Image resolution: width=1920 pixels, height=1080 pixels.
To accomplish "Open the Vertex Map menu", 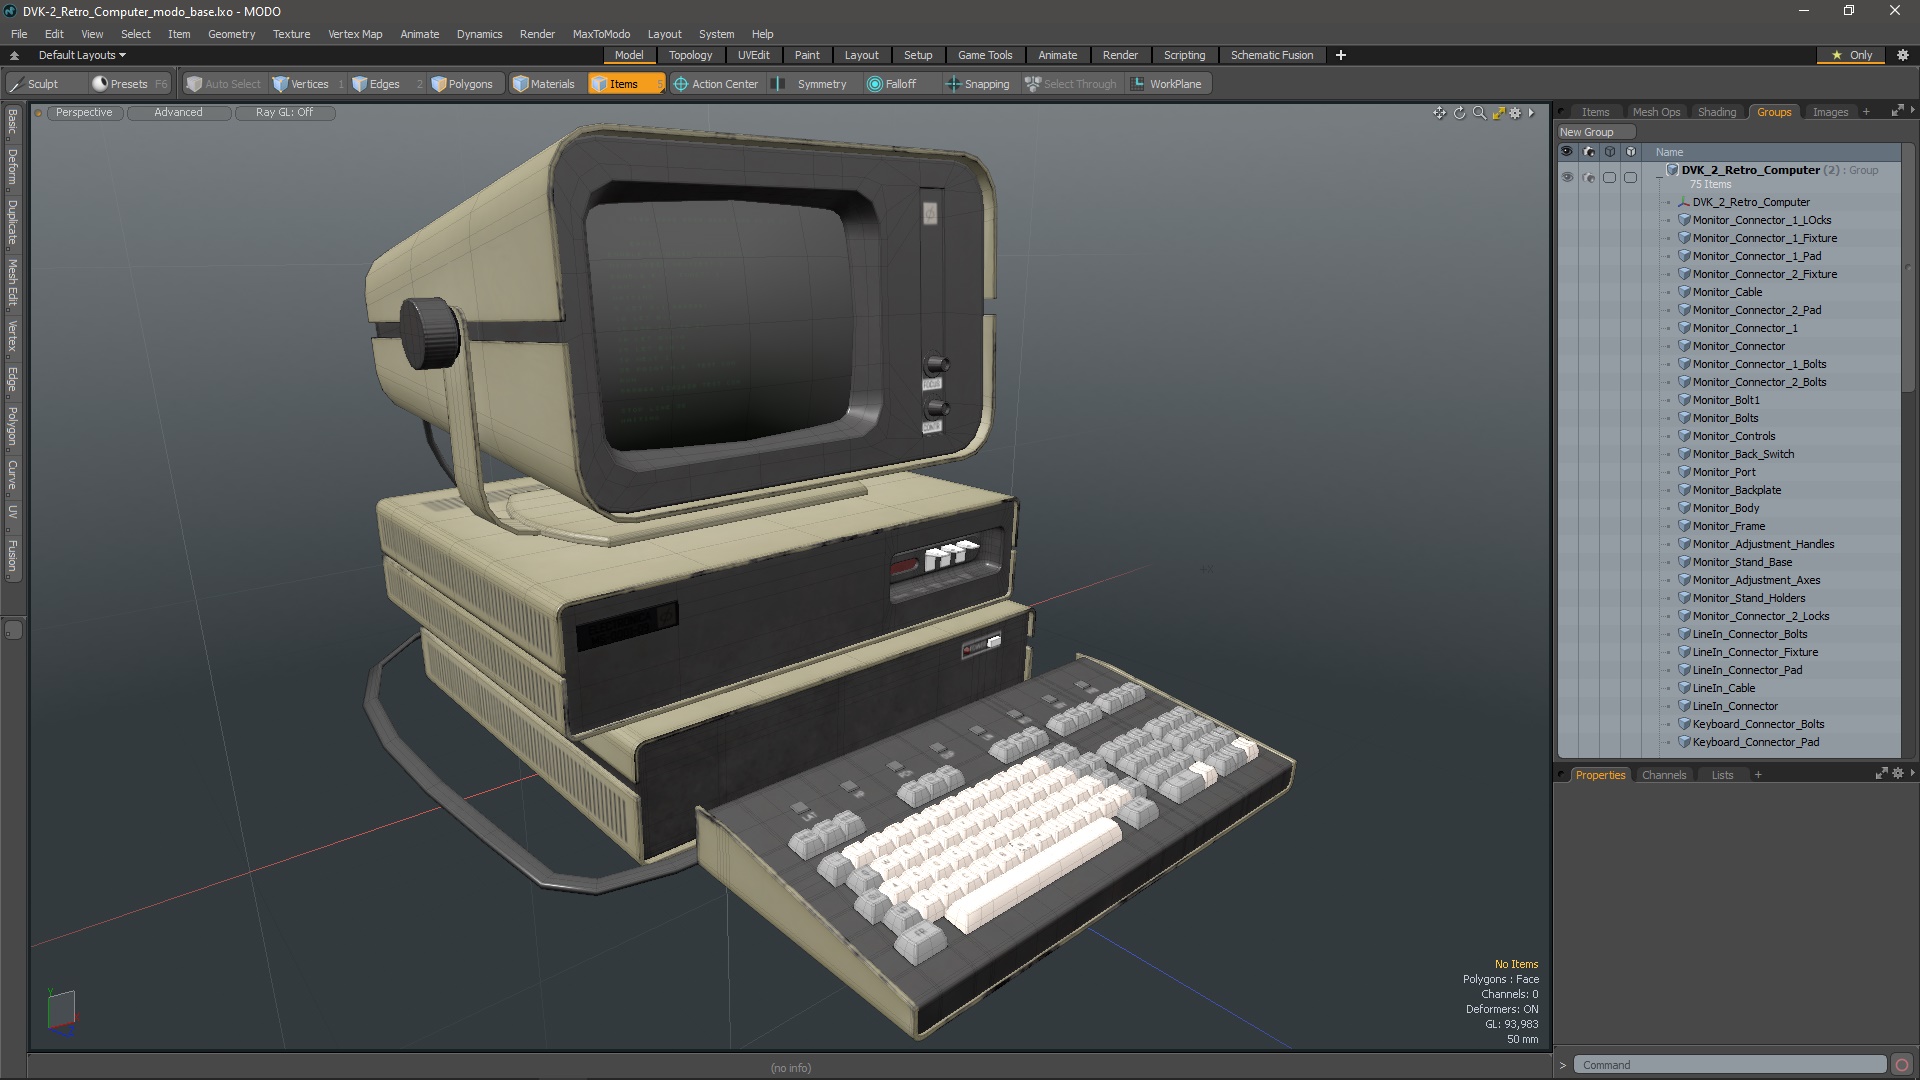I will [355, 34].
